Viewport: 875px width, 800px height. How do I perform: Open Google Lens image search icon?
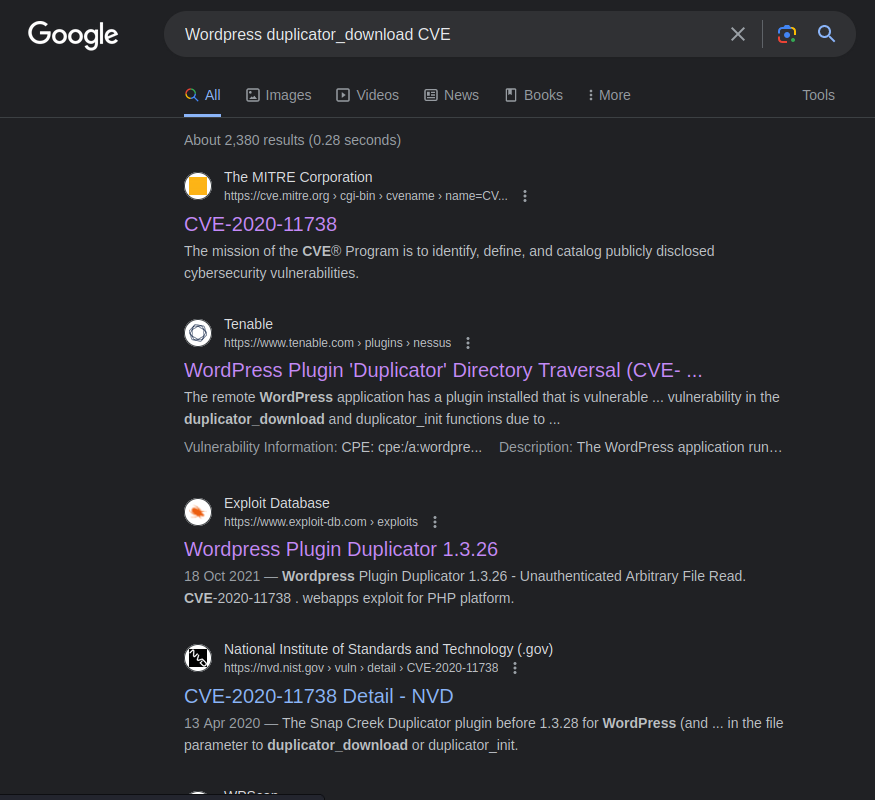(x=787, y=34)
